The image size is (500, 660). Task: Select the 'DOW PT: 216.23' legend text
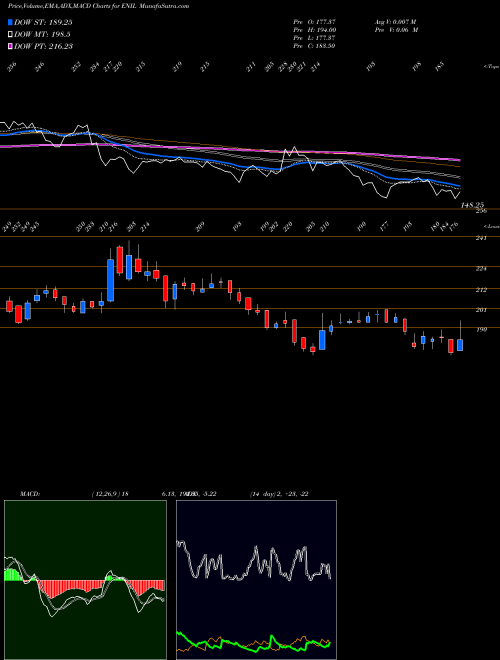point(43,46)
